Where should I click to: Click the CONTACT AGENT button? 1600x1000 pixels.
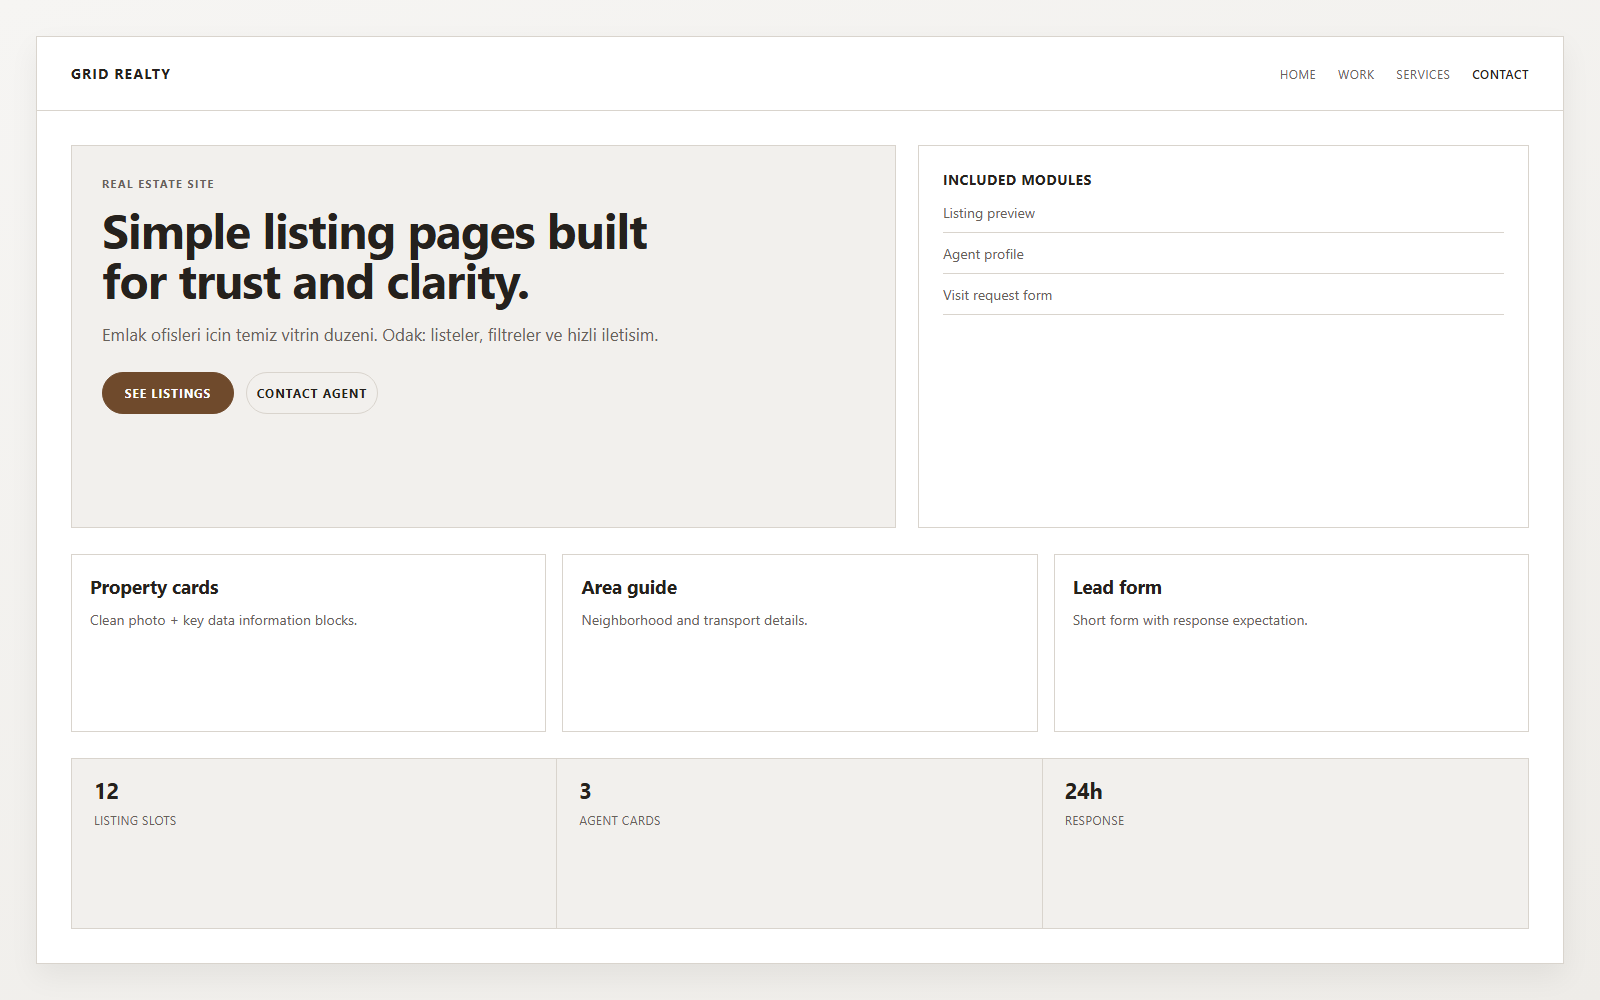311,393
